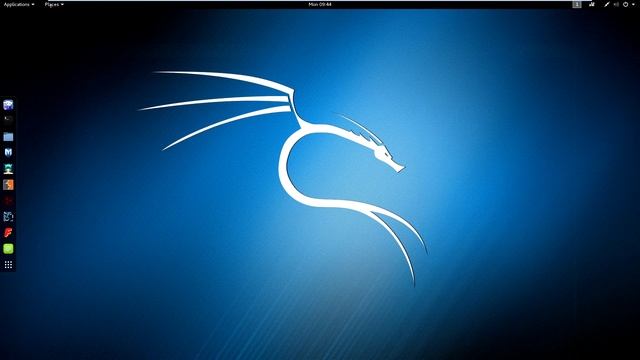
Task: Launch Faraday with the red F icon
Action: (x=8, y=233)
